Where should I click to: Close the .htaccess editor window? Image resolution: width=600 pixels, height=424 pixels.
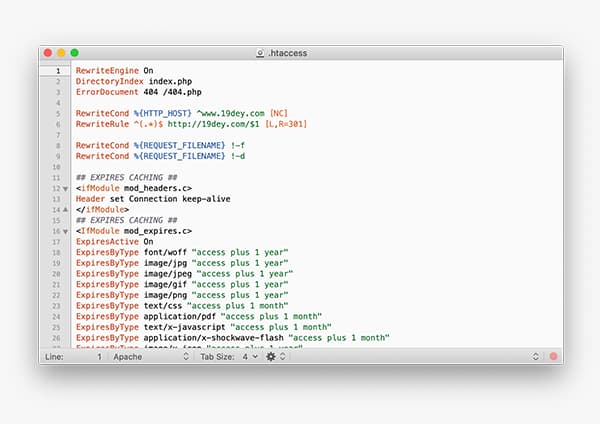(47, 52)
